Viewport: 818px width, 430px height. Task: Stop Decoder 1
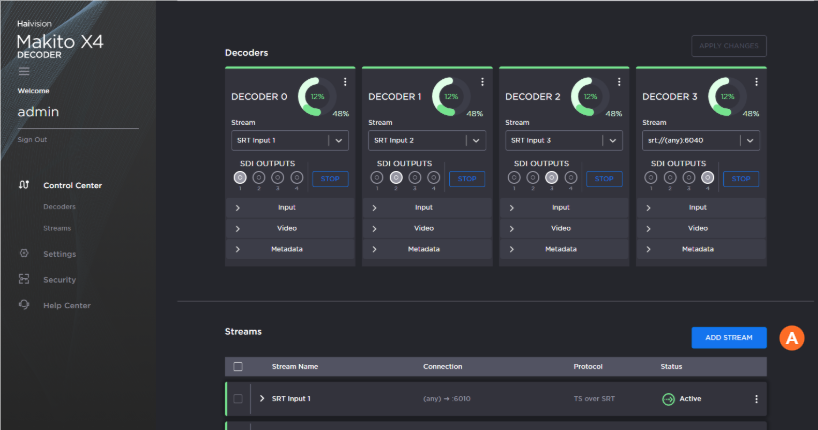tap(467, 178)
